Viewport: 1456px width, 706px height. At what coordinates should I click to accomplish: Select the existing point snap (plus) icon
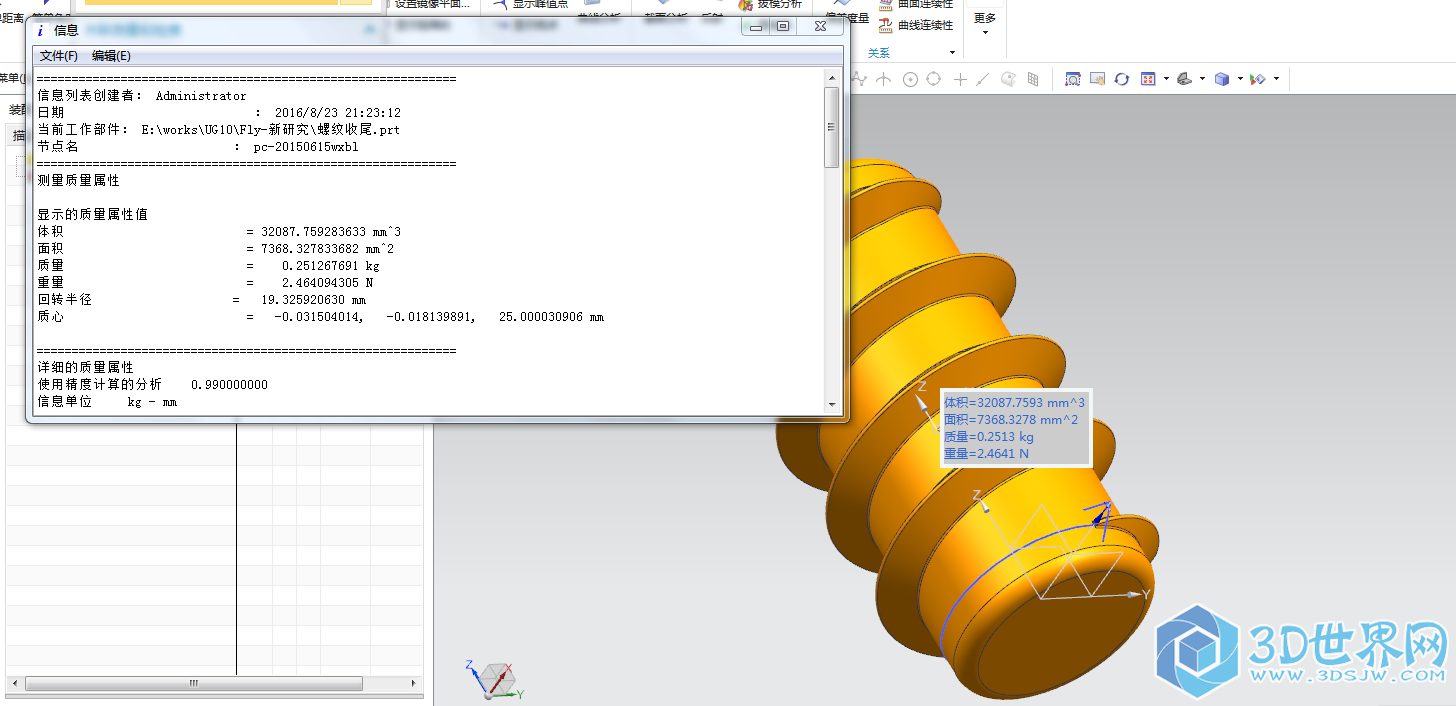[960, 79]
